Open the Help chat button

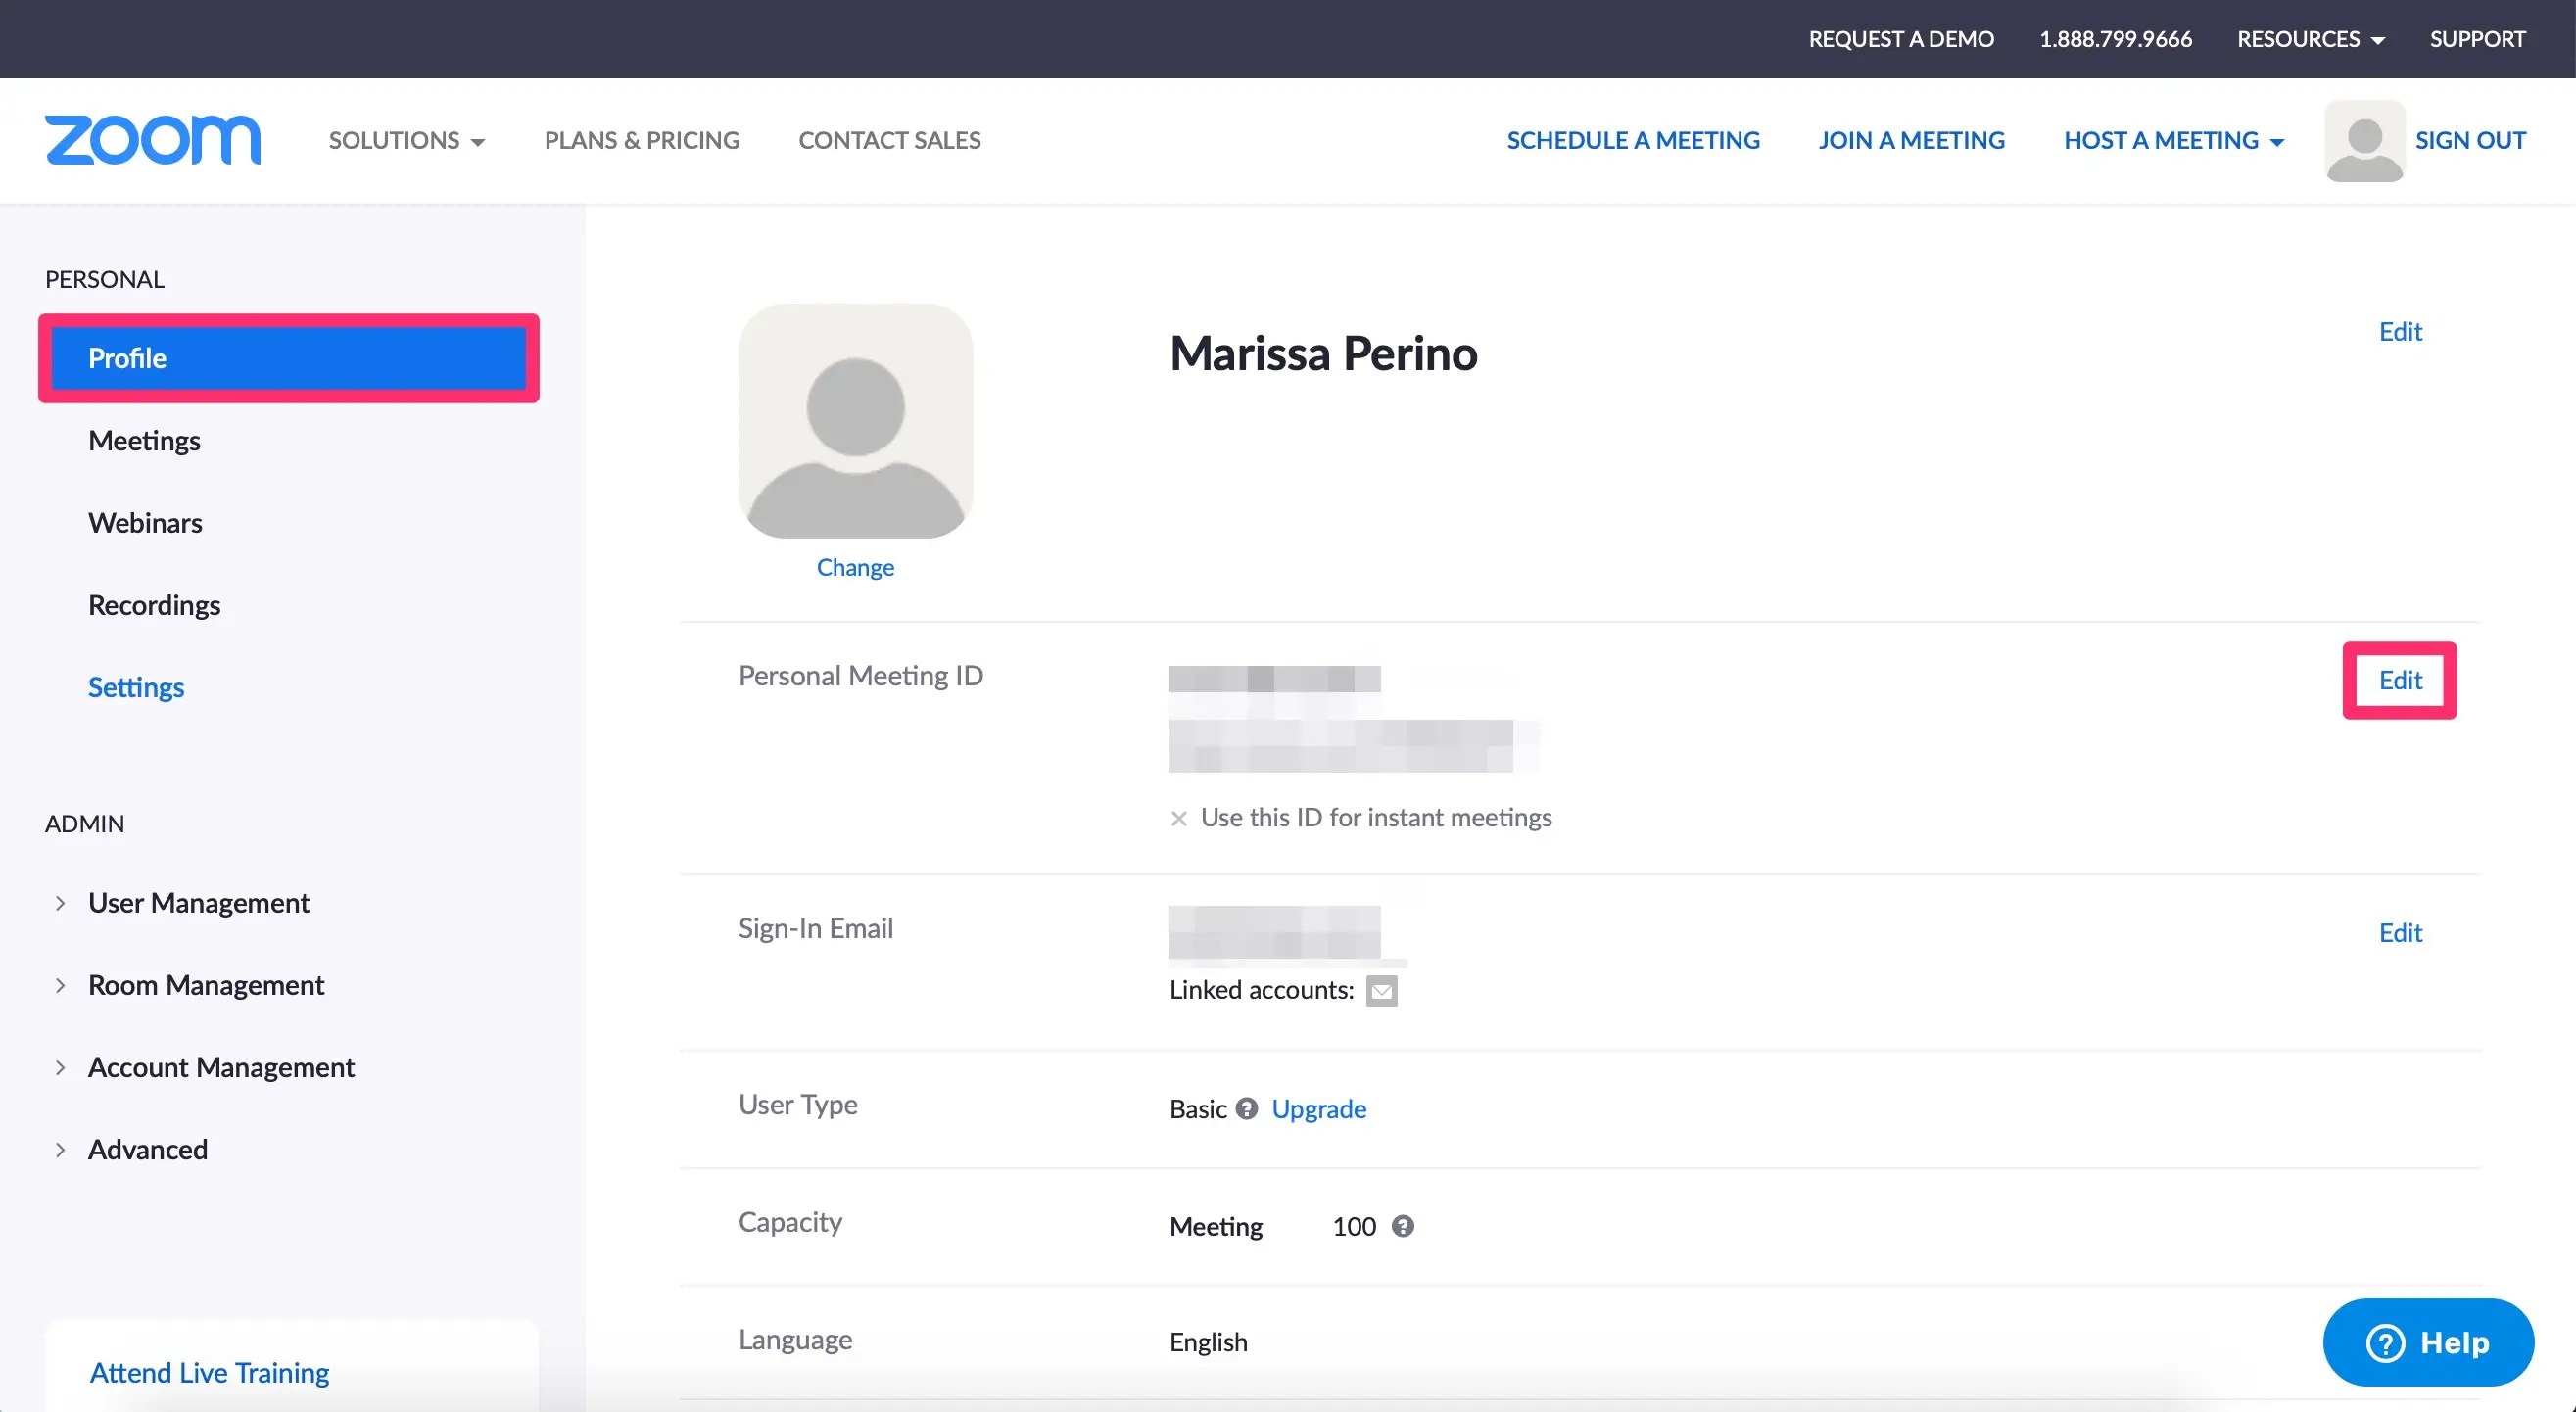2428,1342
